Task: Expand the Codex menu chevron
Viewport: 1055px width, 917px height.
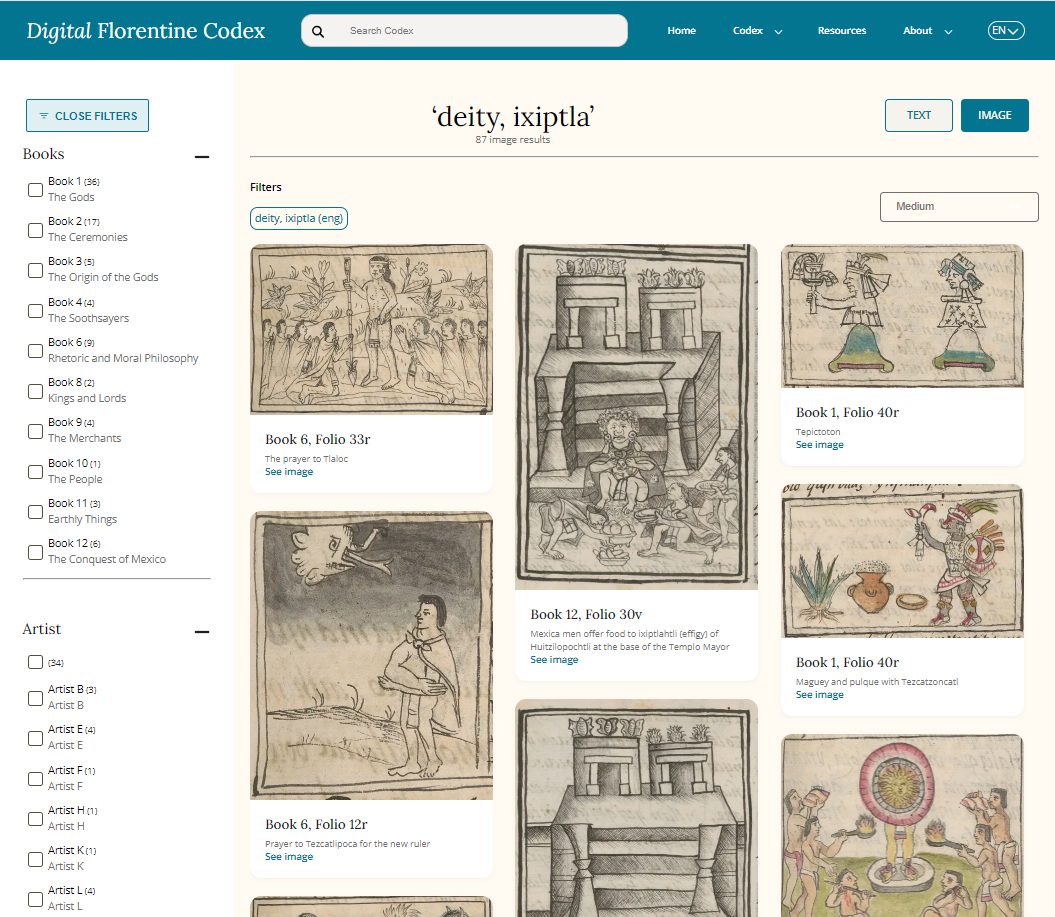Action: (778, 32)
